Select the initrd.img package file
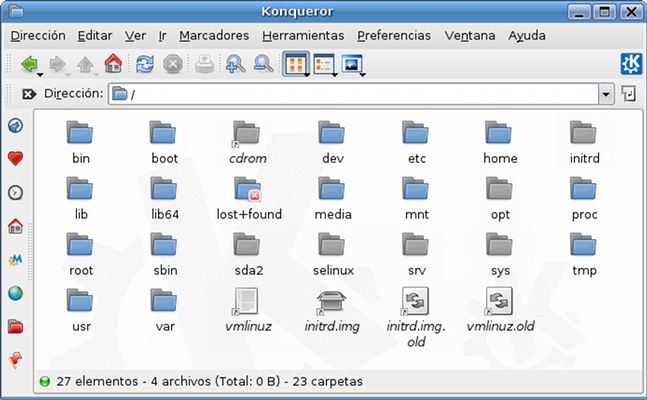 click(332, 311)
